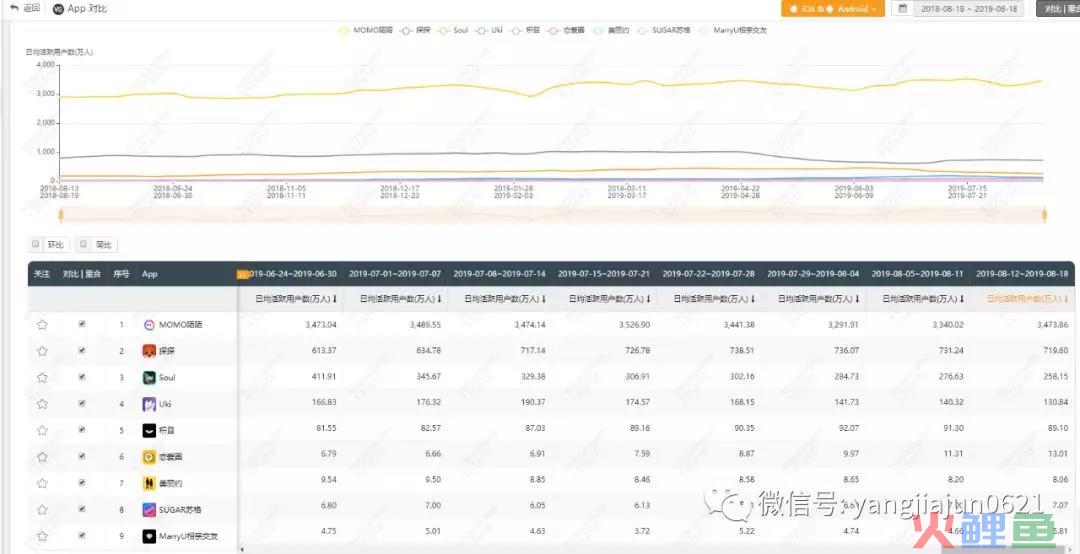Star the MOMO陌陌 app row
Viewport: 1080px width, 554px height.
[x=42, y=325]
